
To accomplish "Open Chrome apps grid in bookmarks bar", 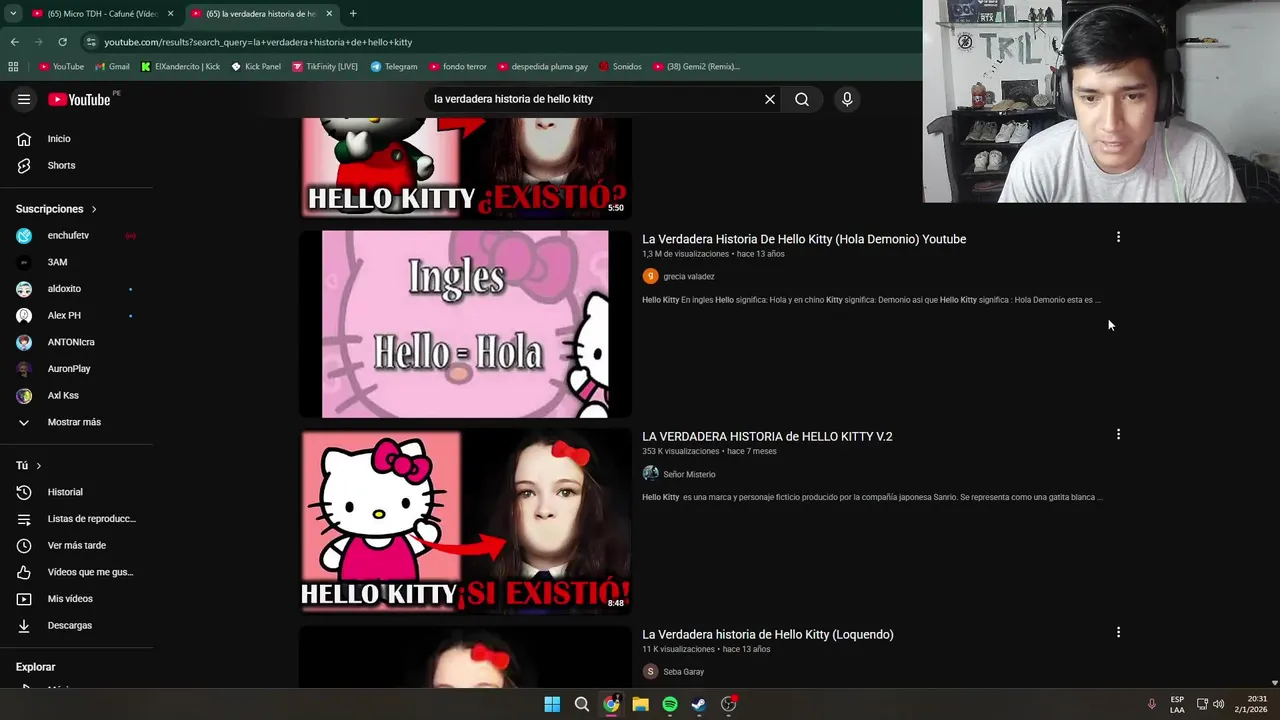I will pos(13,66).
